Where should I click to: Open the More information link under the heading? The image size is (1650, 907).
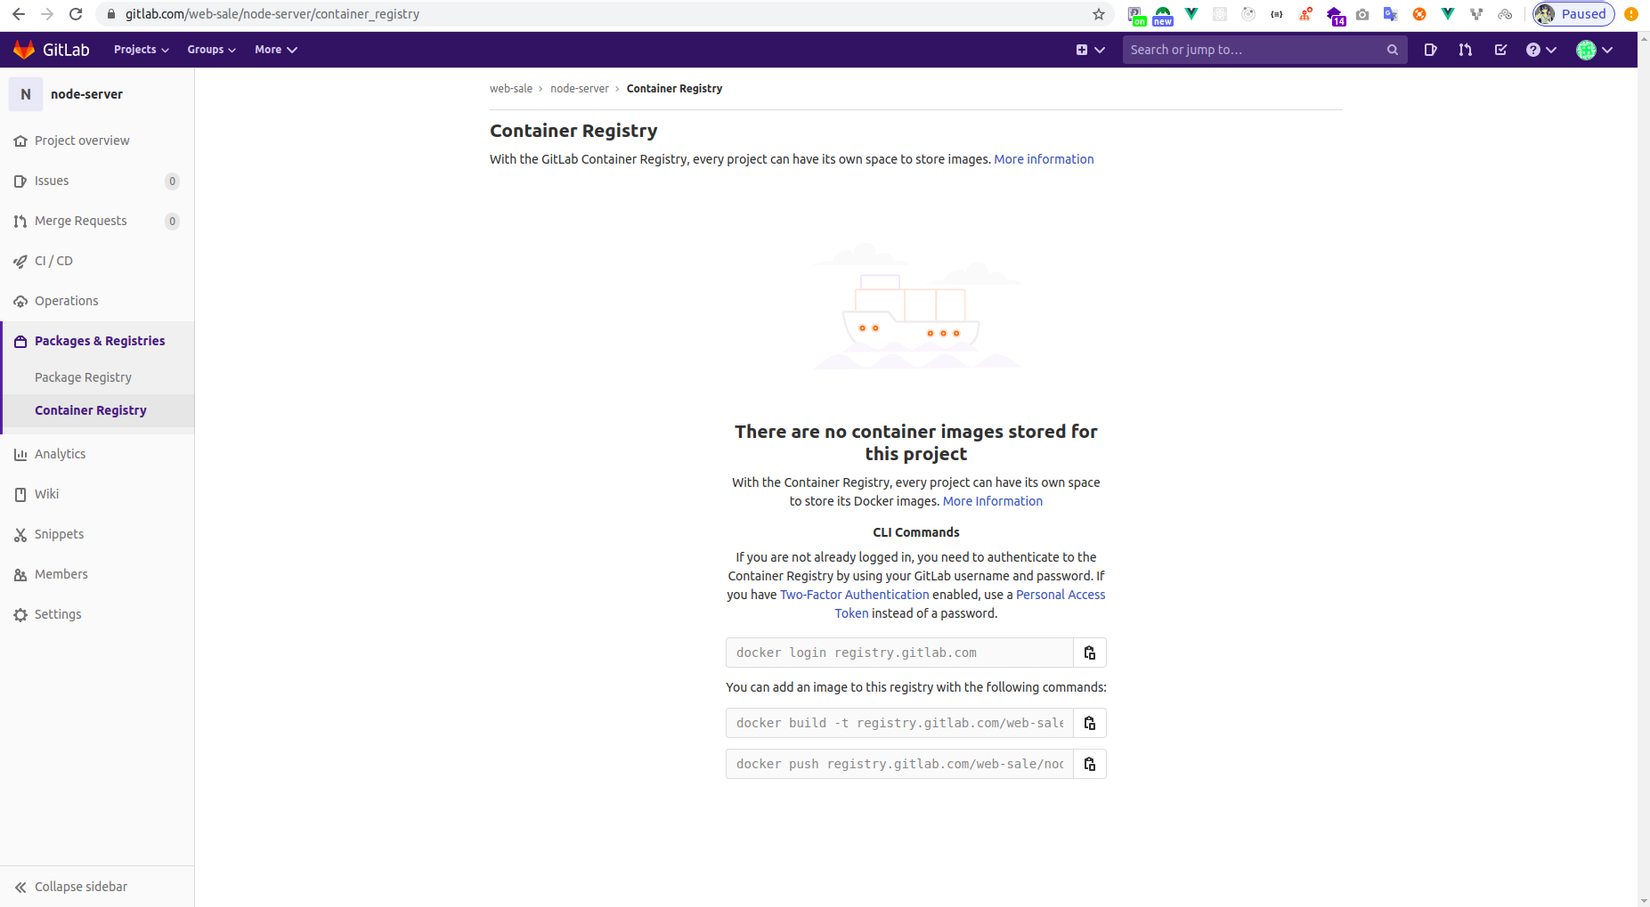coord(1044,159)
